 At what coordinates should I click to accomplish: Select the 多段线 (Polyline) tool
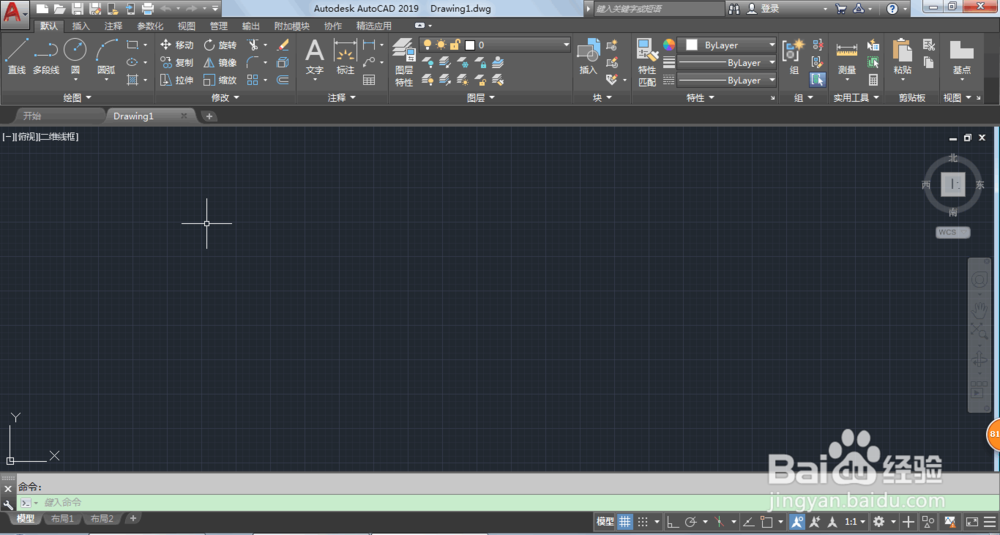point(45,56)
